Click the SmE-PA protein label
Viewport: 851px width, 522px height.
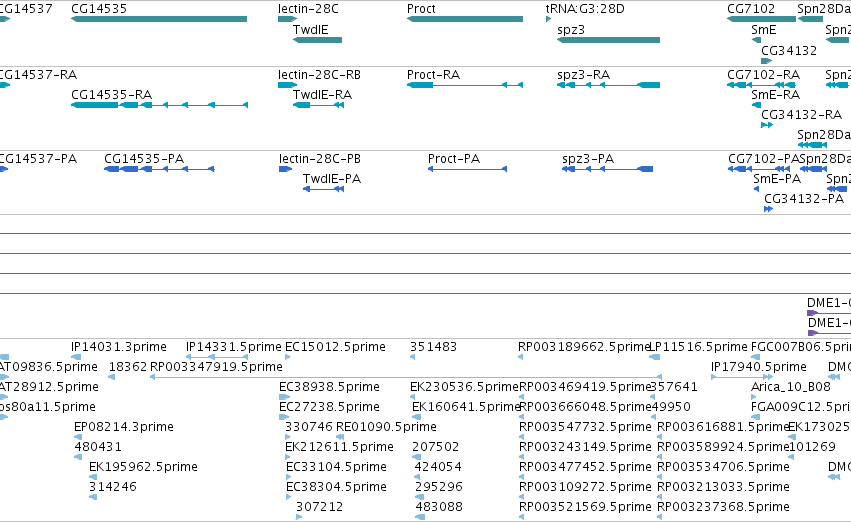point(777,179)
